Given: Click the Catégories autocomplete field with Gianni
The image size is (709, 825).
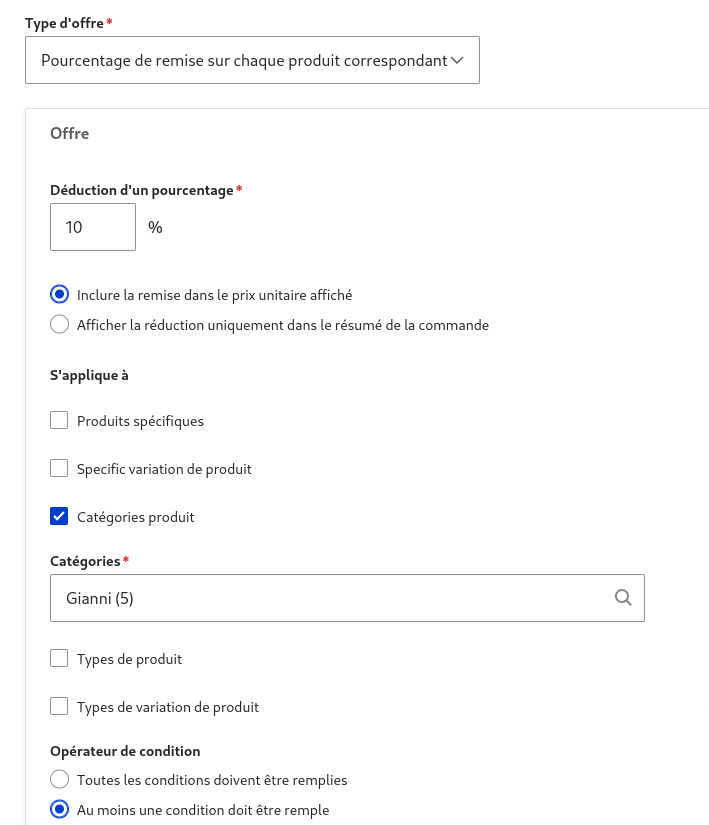Looking at the screenshot, I should click(330, 598).
